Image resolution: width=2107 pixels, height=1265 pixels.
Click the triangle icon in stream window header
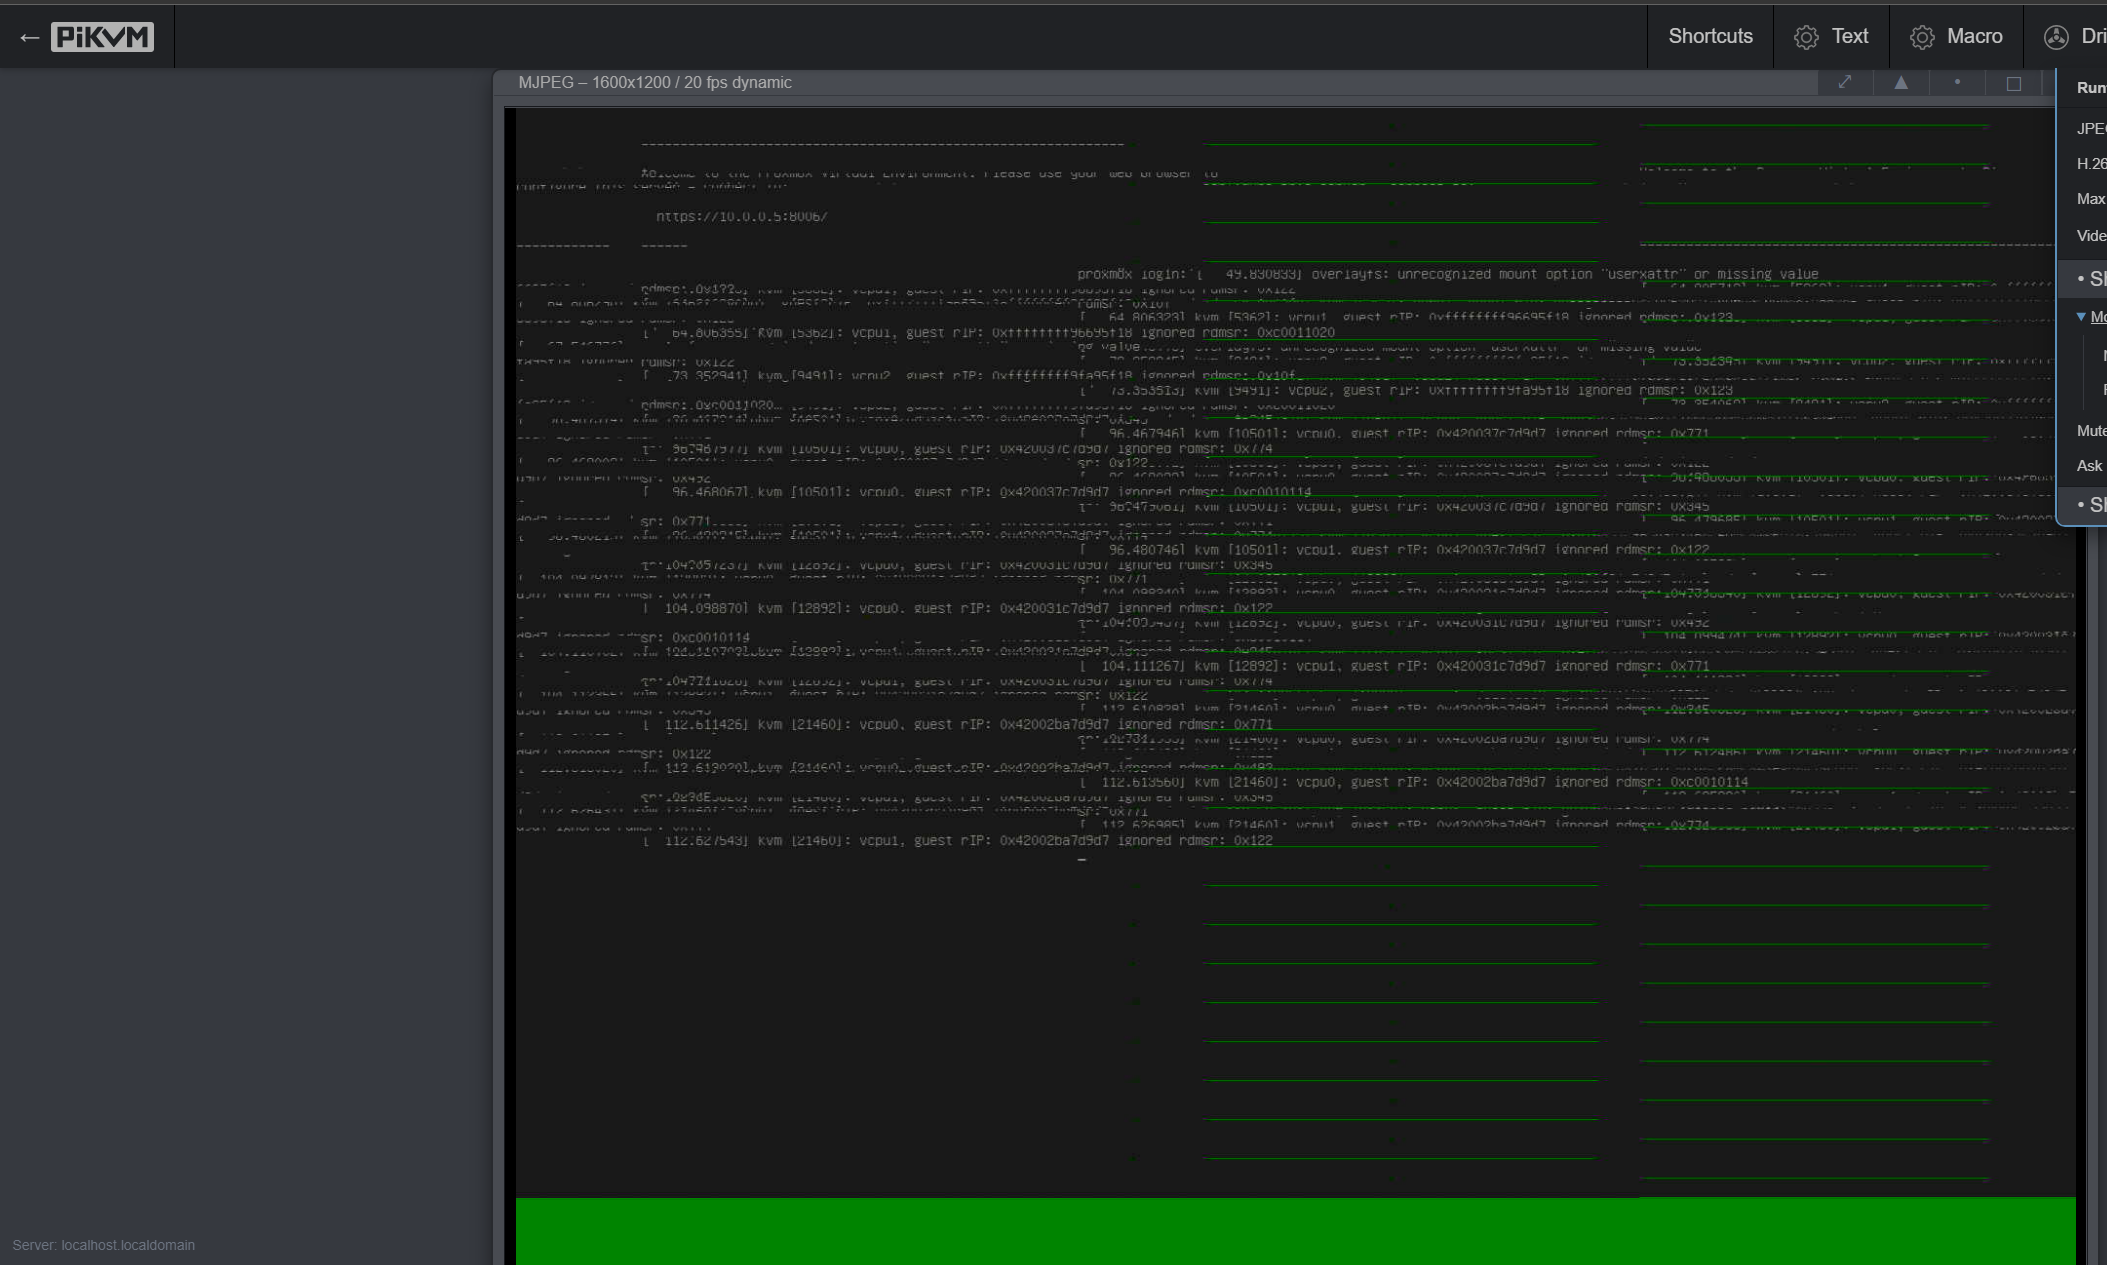click(x=1901, y=83)
